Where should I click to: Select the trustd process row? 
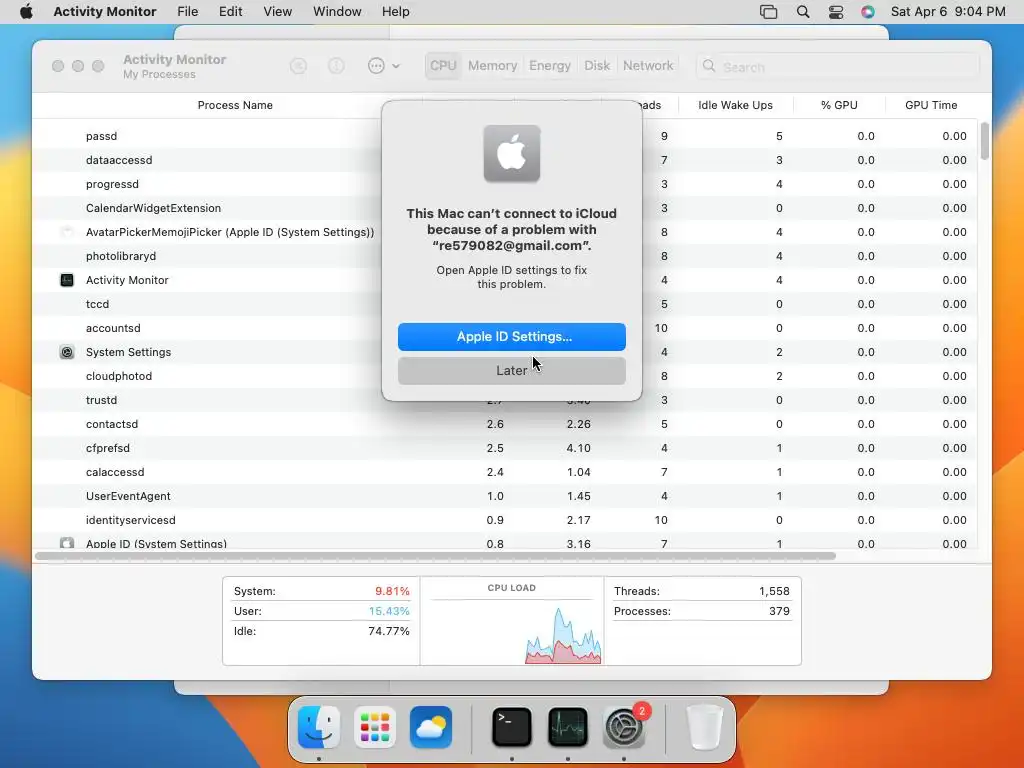tap(505, 400)
